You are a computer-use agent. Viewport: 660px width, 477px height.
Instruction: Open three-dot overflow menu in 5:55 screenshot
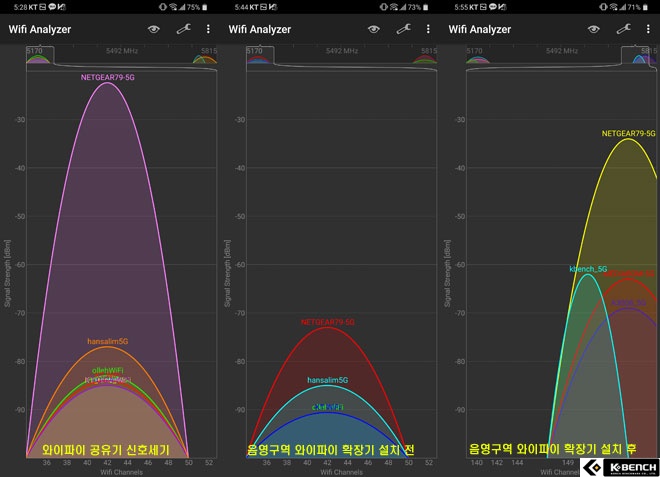(x=648, y=29)
